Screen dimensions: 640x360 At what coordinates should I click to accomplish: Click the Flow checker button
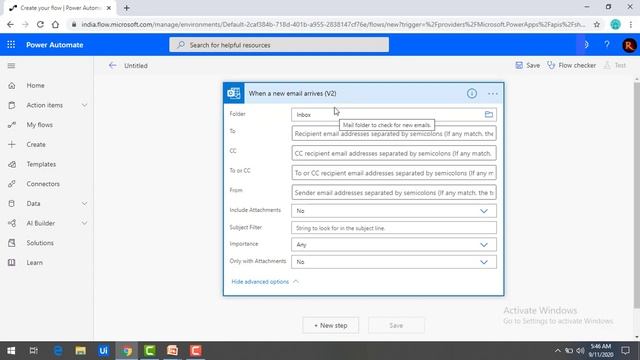pyautogui.click(x=571, y=65)
